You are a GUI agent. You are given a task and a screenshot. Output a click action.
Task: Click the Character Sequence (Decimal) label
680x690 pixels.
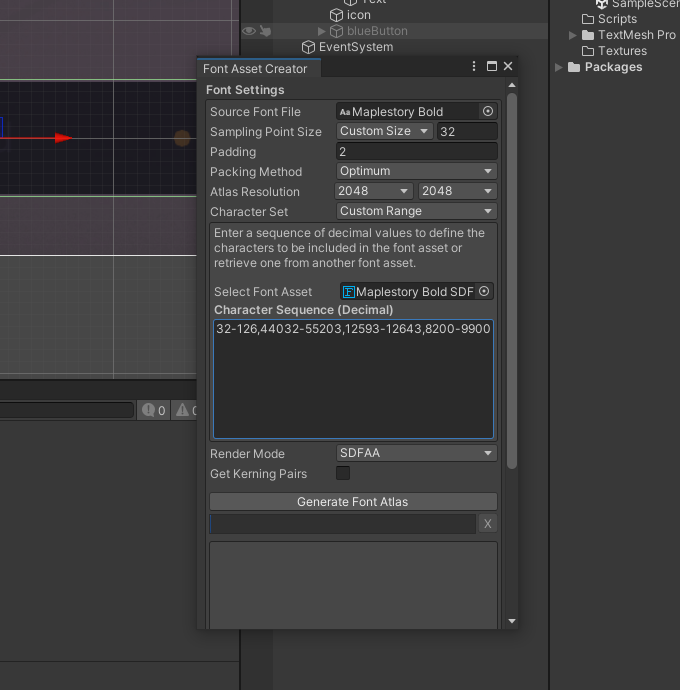[304, 310]
